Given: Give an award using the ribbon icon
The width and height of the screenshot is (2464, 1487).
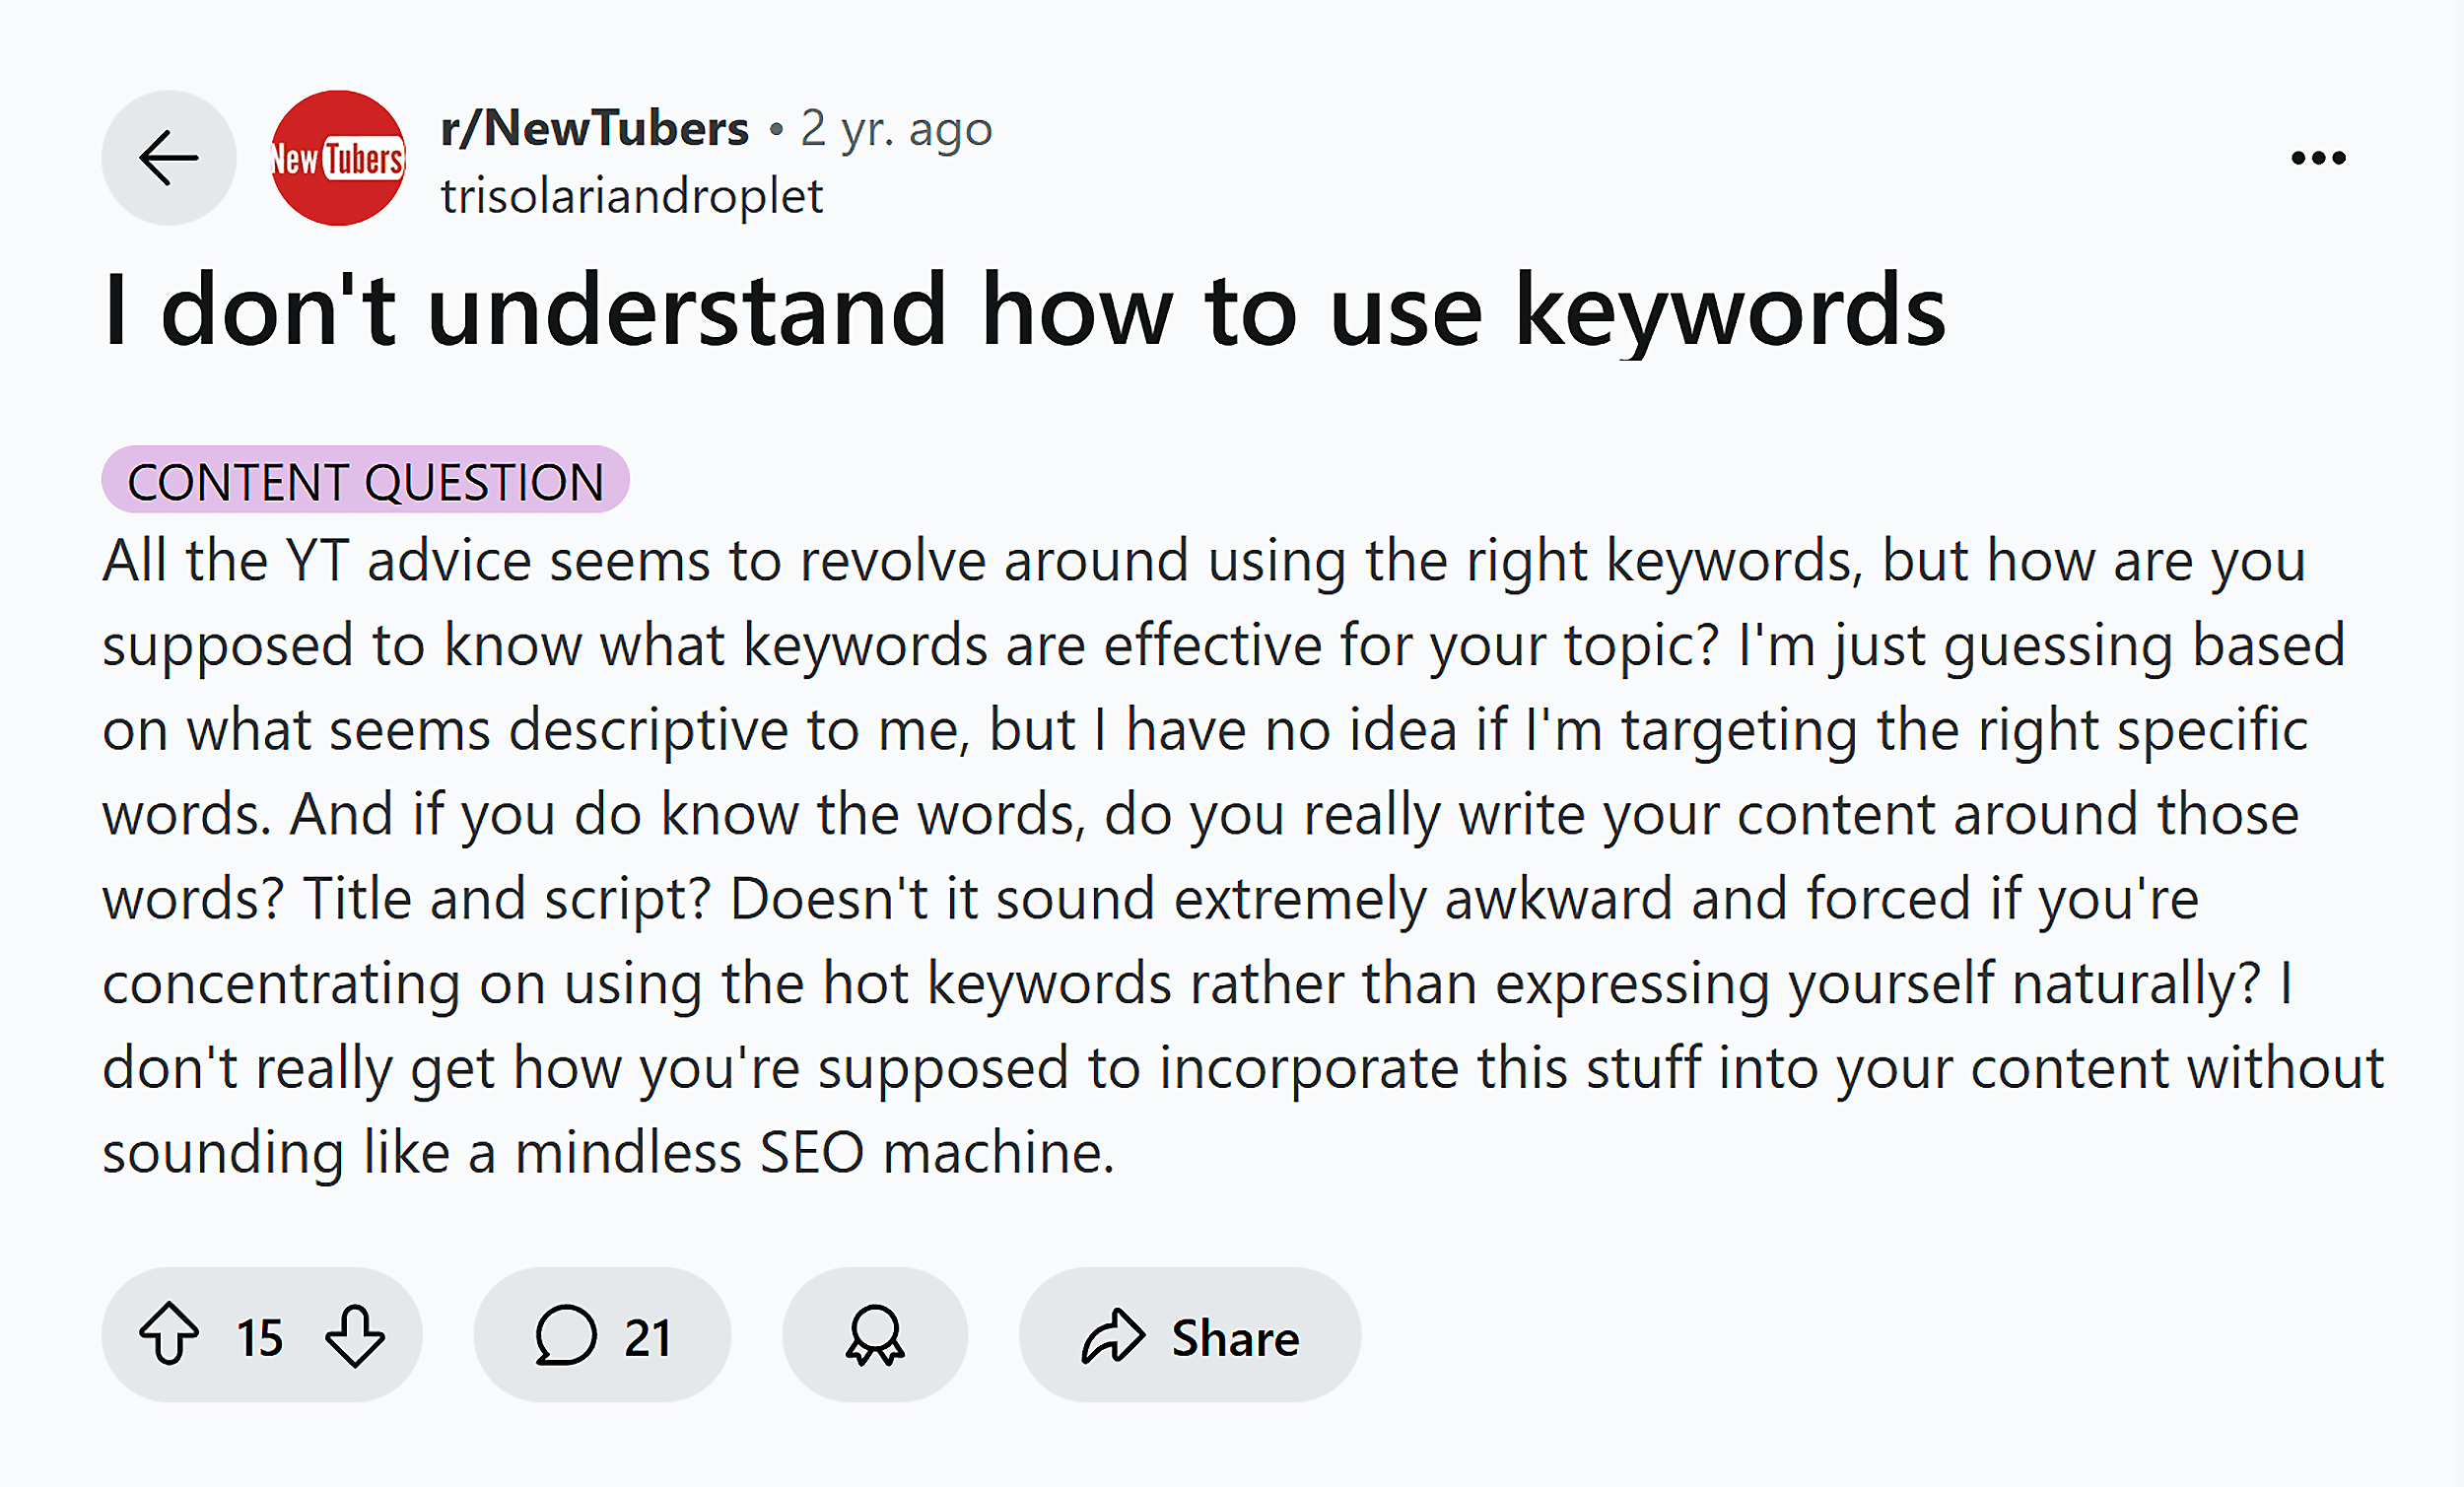Looking at the screenshot, I should coord(875,1334).
